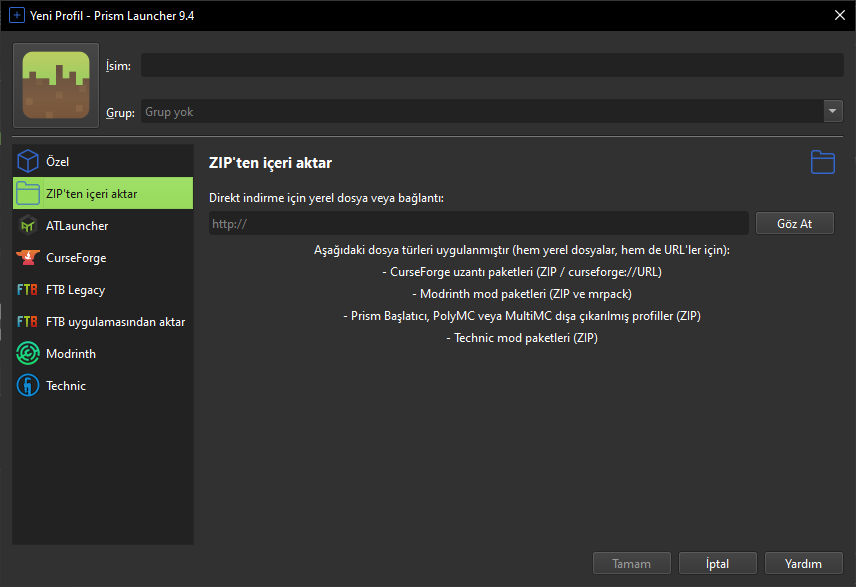Screen dimensions: 856x587
Task: Click the Yardım button
Action: point(803,564)
